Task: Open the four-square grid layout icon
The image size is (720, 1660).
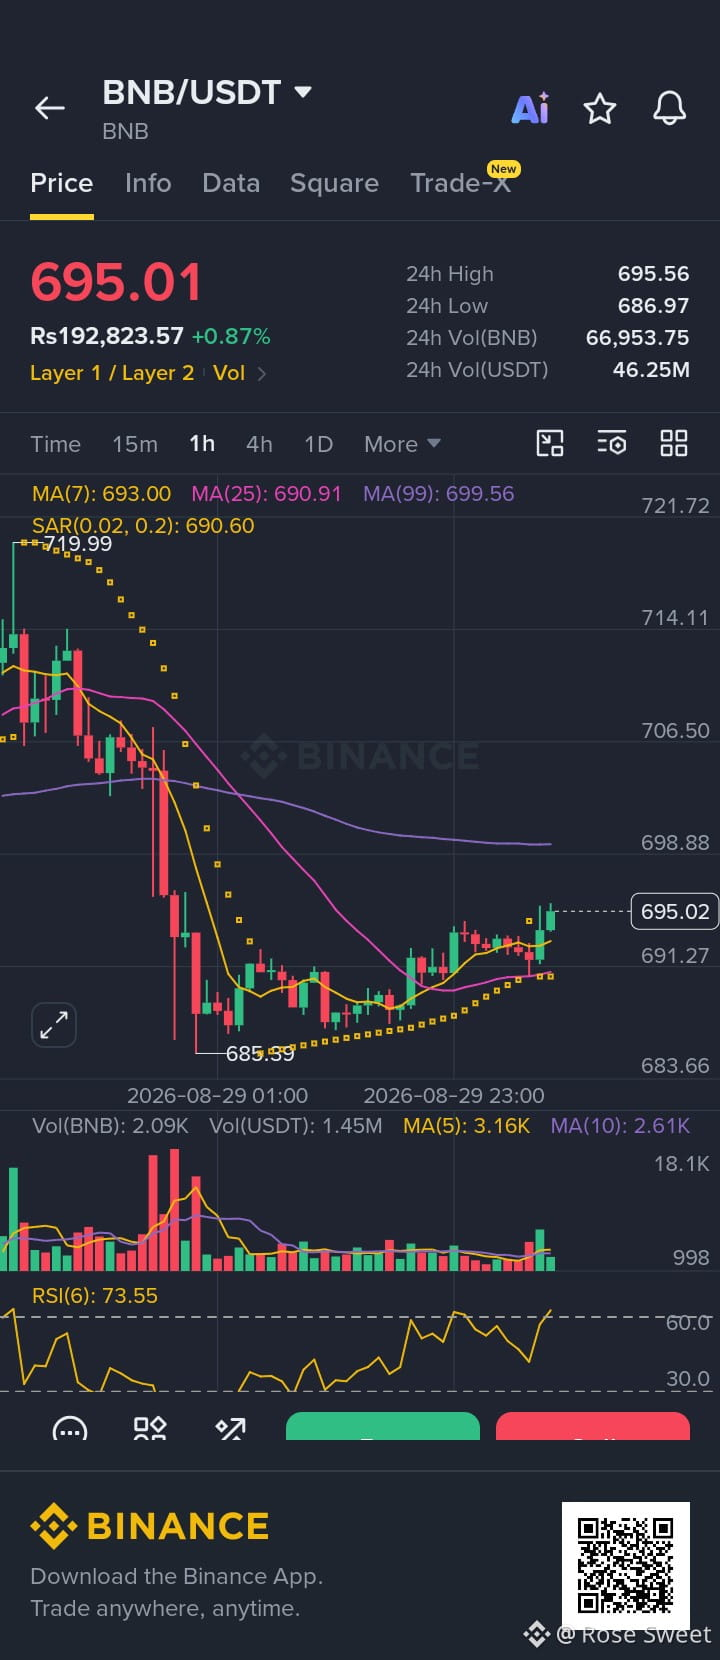Action: (x=674, y=443)
